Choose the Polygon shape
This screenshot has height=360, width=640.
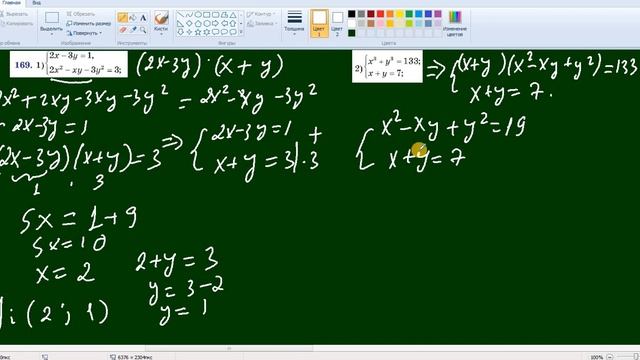coord(224,15)
